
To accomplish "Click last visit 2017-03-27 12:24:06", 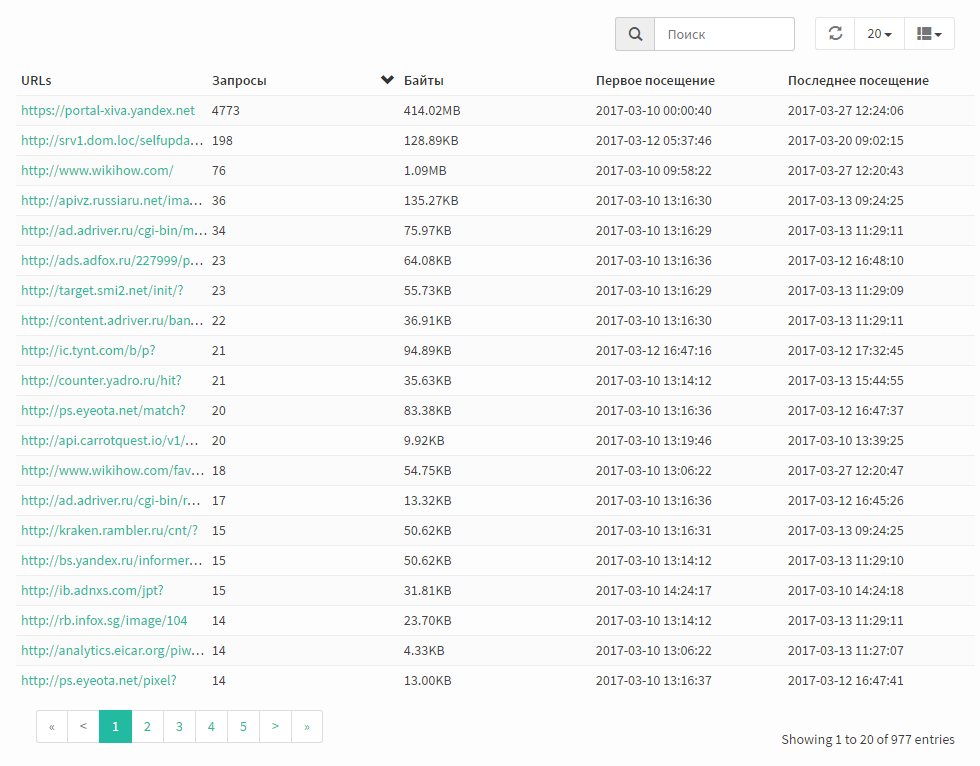I will 845,111.
